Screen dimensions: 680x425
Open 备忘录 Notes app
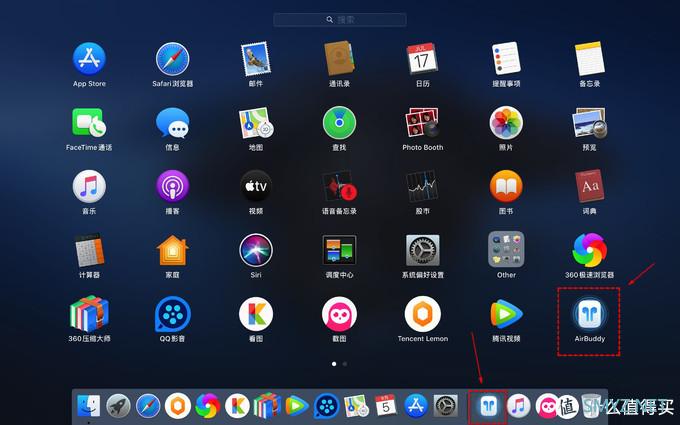point(589,59)
